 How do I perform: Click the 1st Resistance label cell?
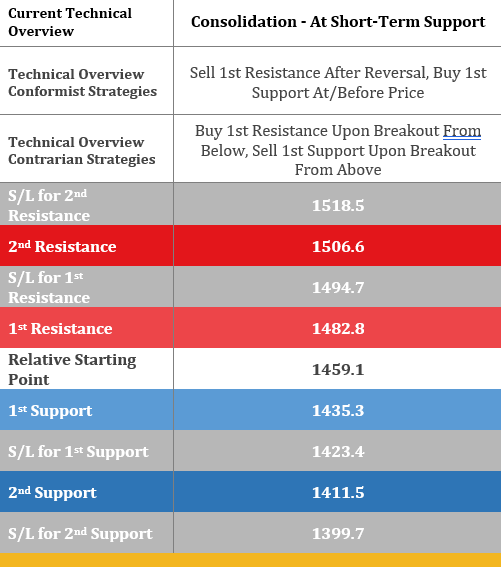tap(86, 328)
